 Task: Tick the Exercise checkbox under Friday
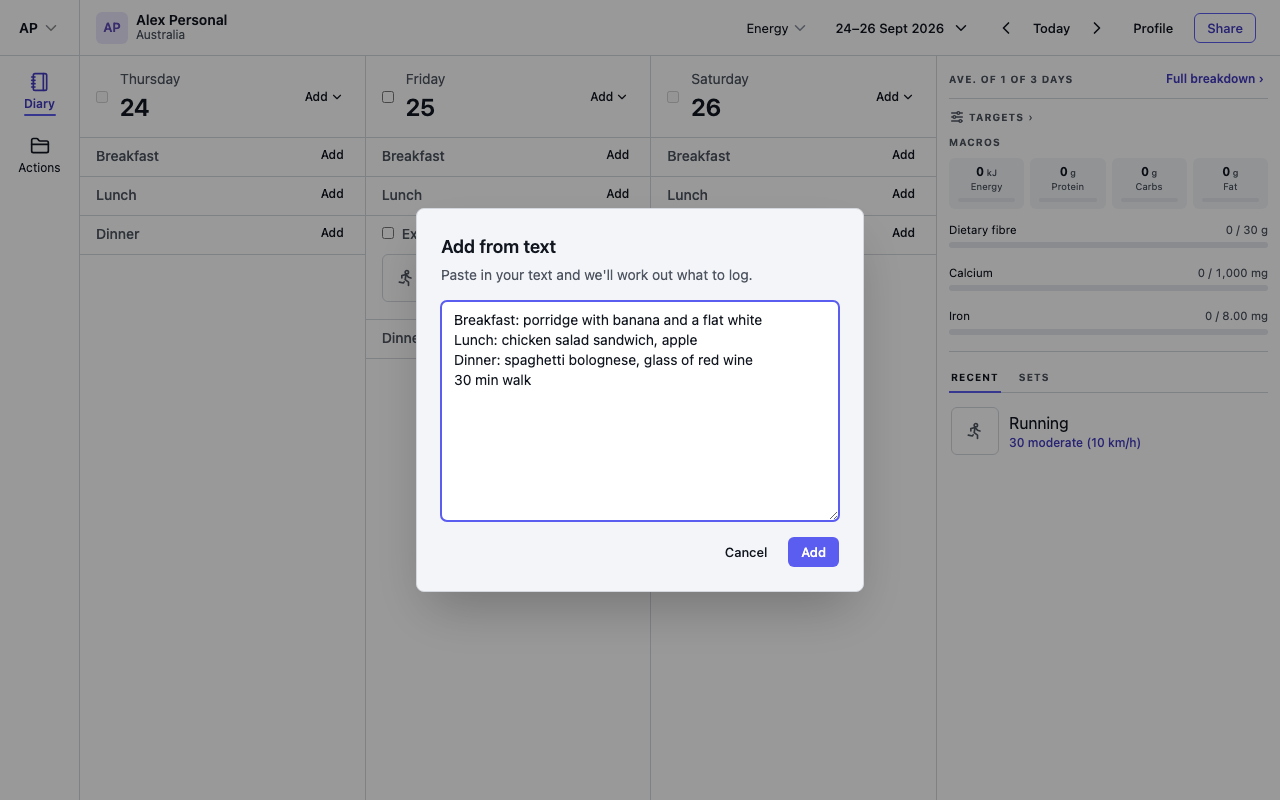point(388,233)
